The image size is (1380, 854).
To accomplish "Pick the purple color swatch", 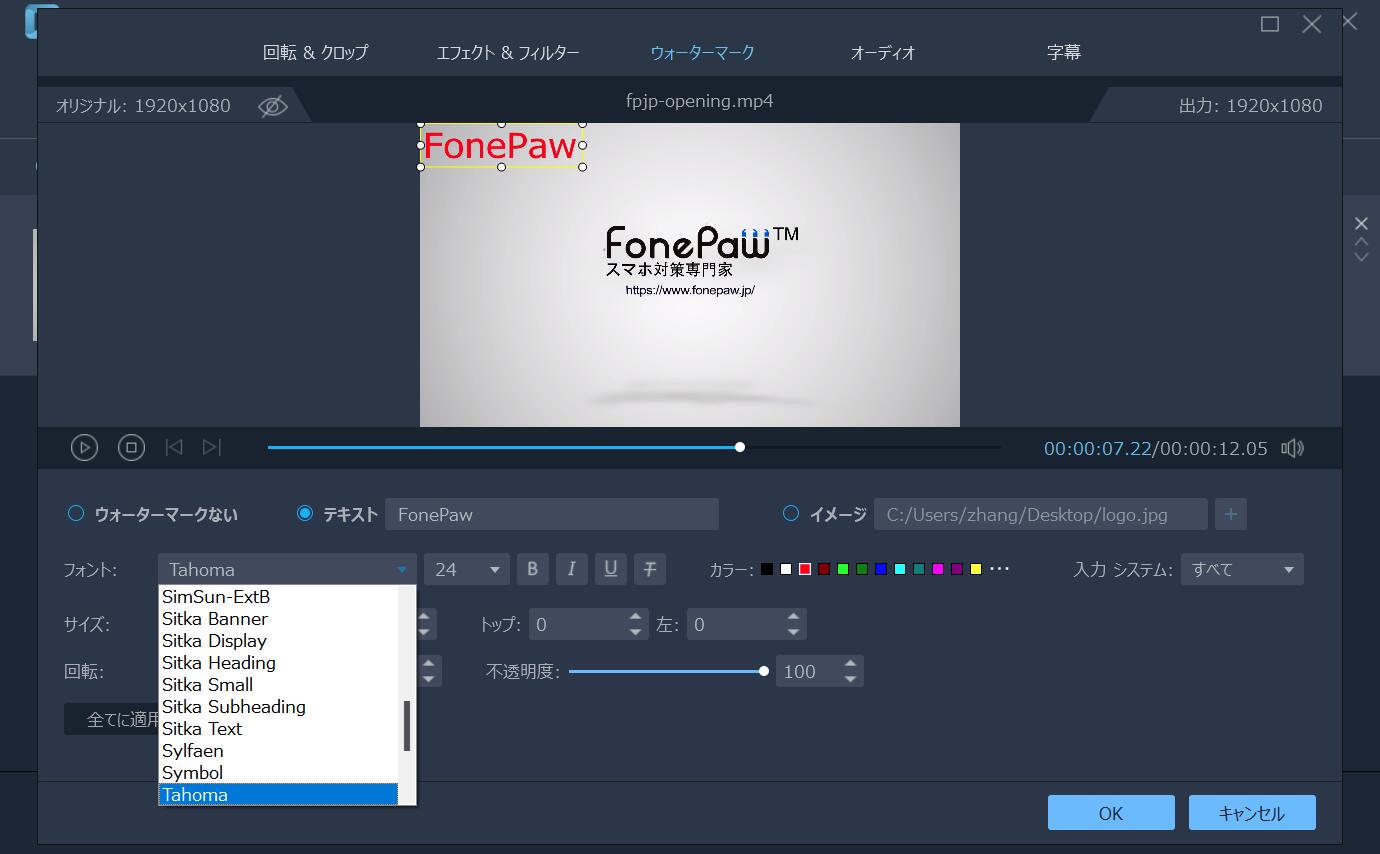I will [x=957, y=569].
